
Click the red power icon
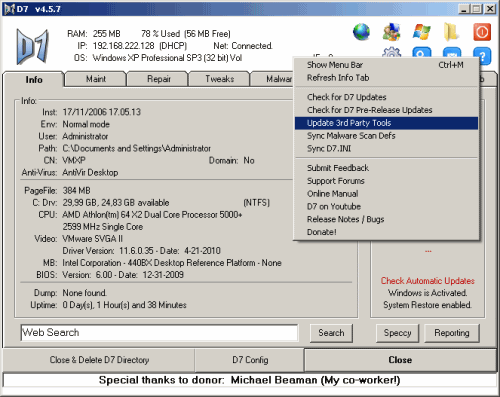(482, 32)
